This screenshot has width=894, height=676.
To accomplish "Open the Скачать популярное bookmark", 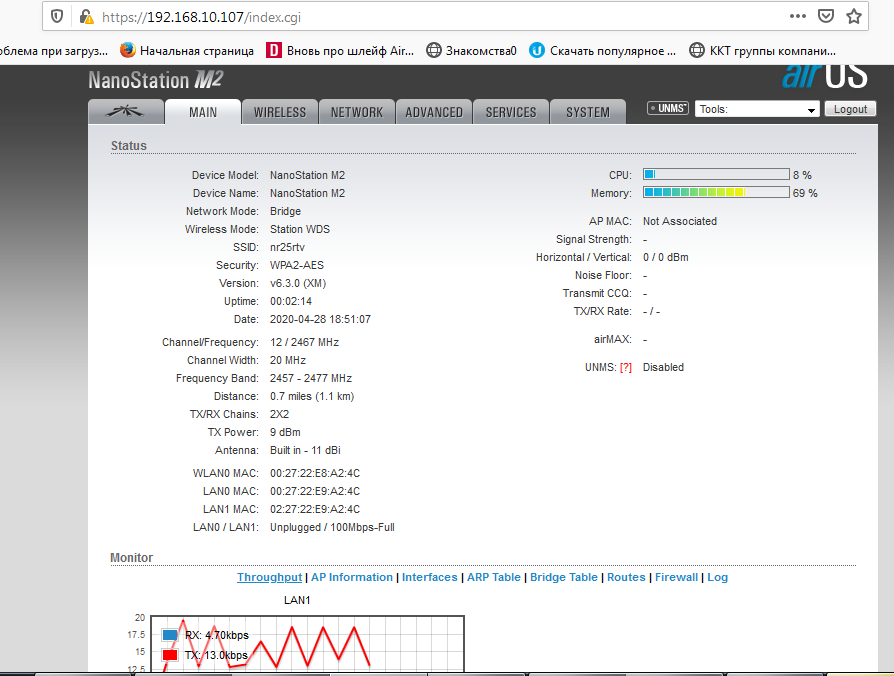I will pos(602,51).
